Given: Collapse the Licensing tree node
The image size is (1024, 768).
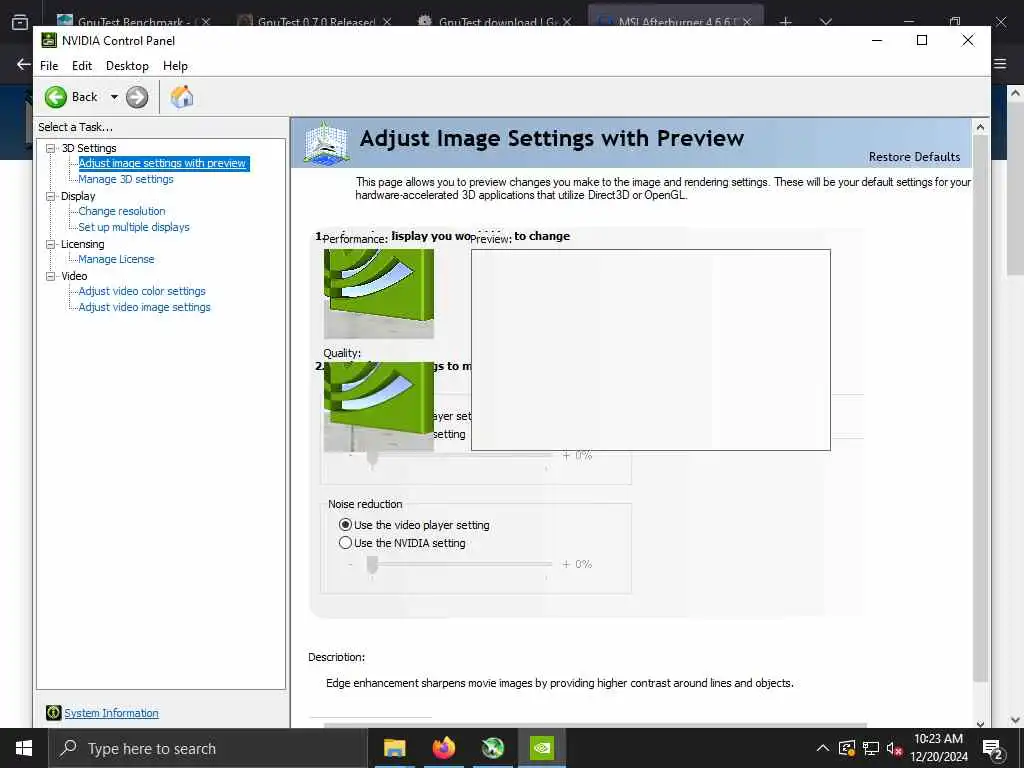Looking at the screenshot, I should pyautogui.click(x=50, y=244).
